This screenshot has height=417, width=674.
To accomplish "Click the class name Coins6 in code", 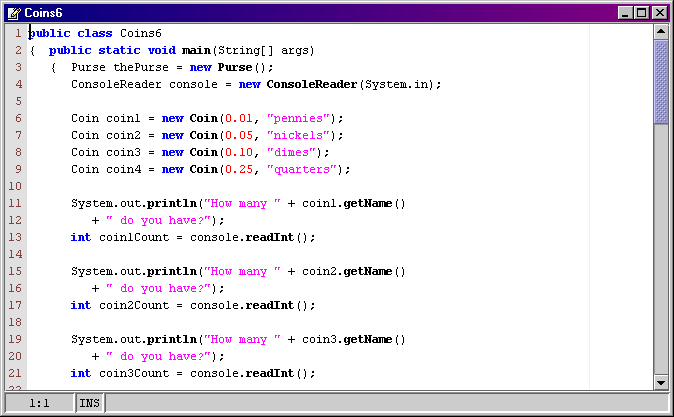I will (x=141, y=33).
